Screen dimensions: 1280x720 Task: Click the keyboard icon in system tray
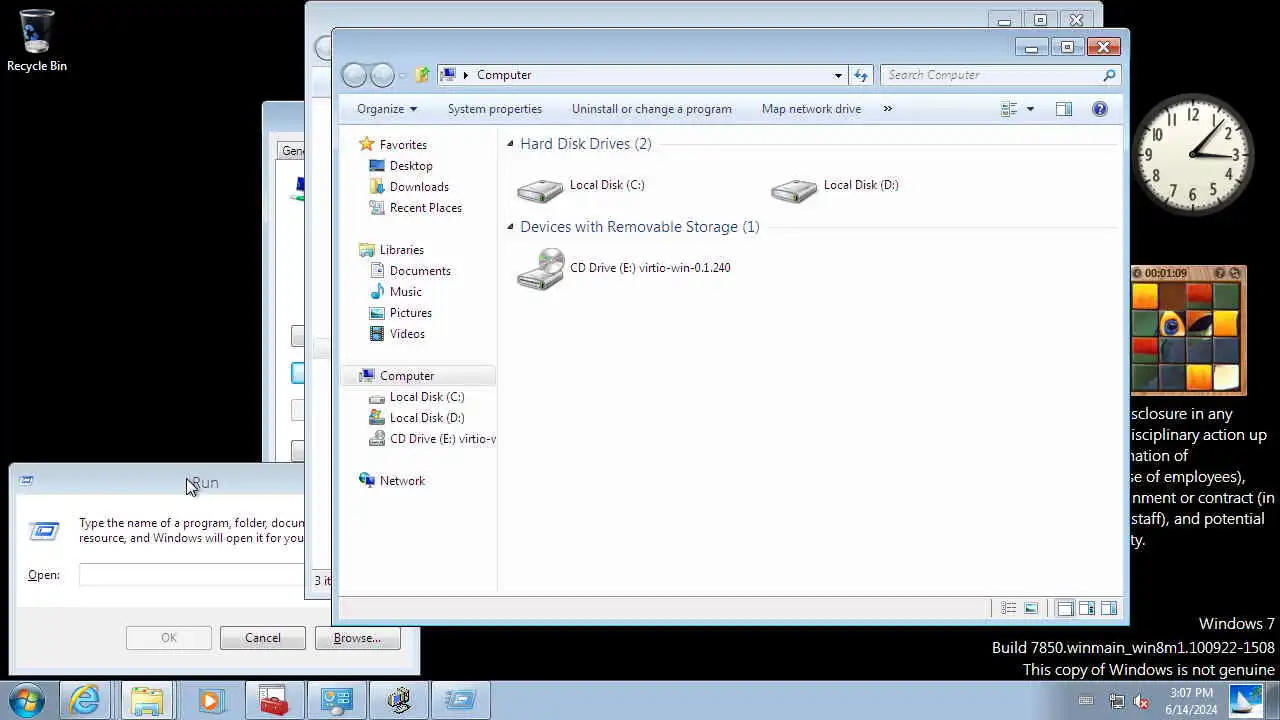coord(1086,701)
